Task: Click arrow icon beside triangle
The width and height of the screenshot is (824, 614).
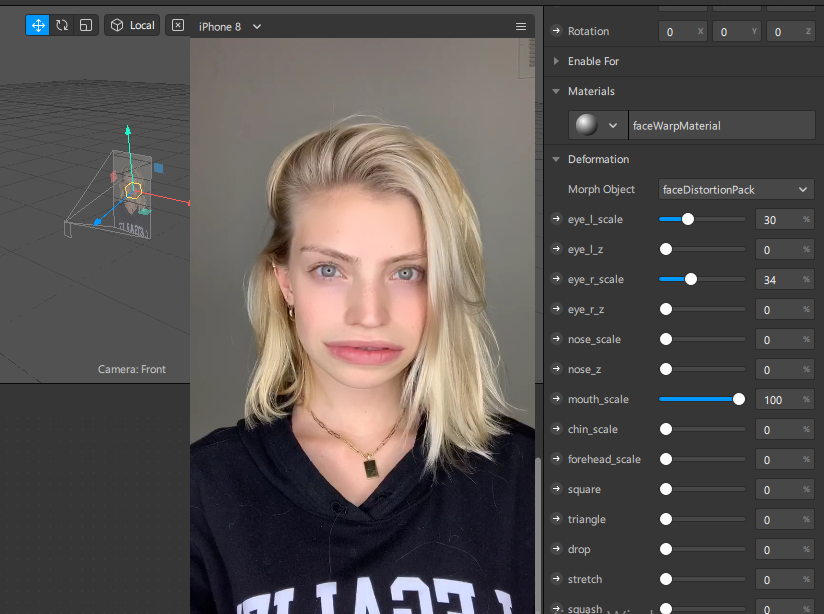Action: (x=556, y=518)
